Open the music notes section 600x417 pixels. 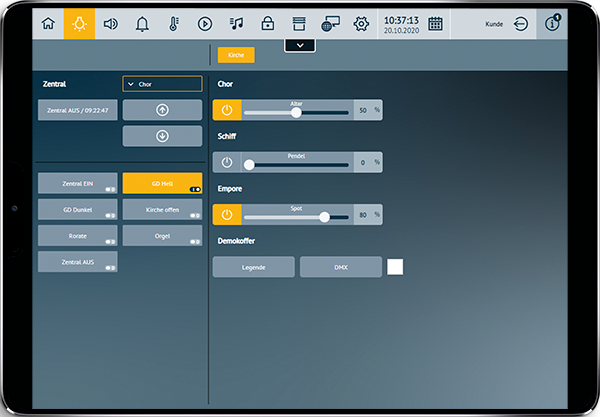click(236, 24)
